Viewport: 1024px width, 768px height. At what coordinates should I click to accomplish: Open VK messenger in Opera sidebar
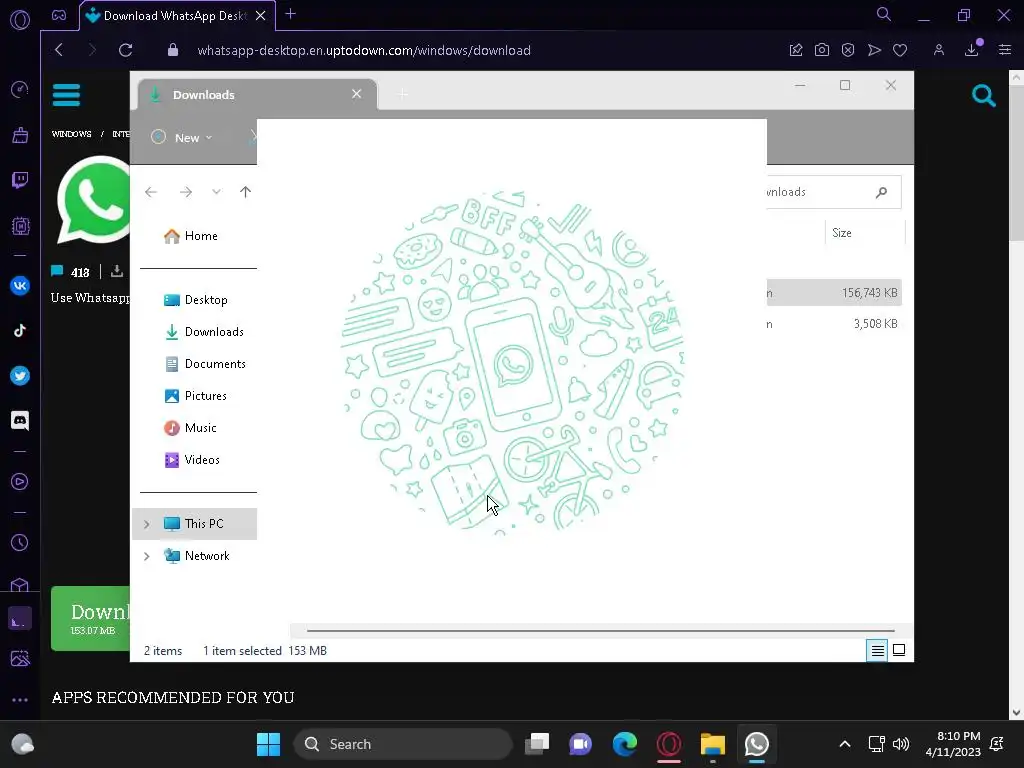(x=20, y=285)
